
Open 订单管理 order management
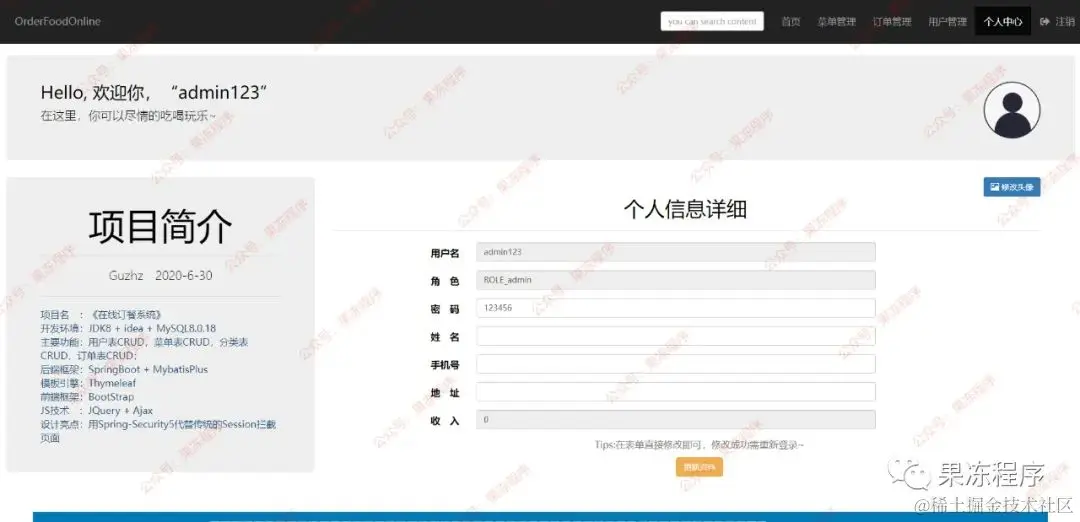(x=892, y=21)
